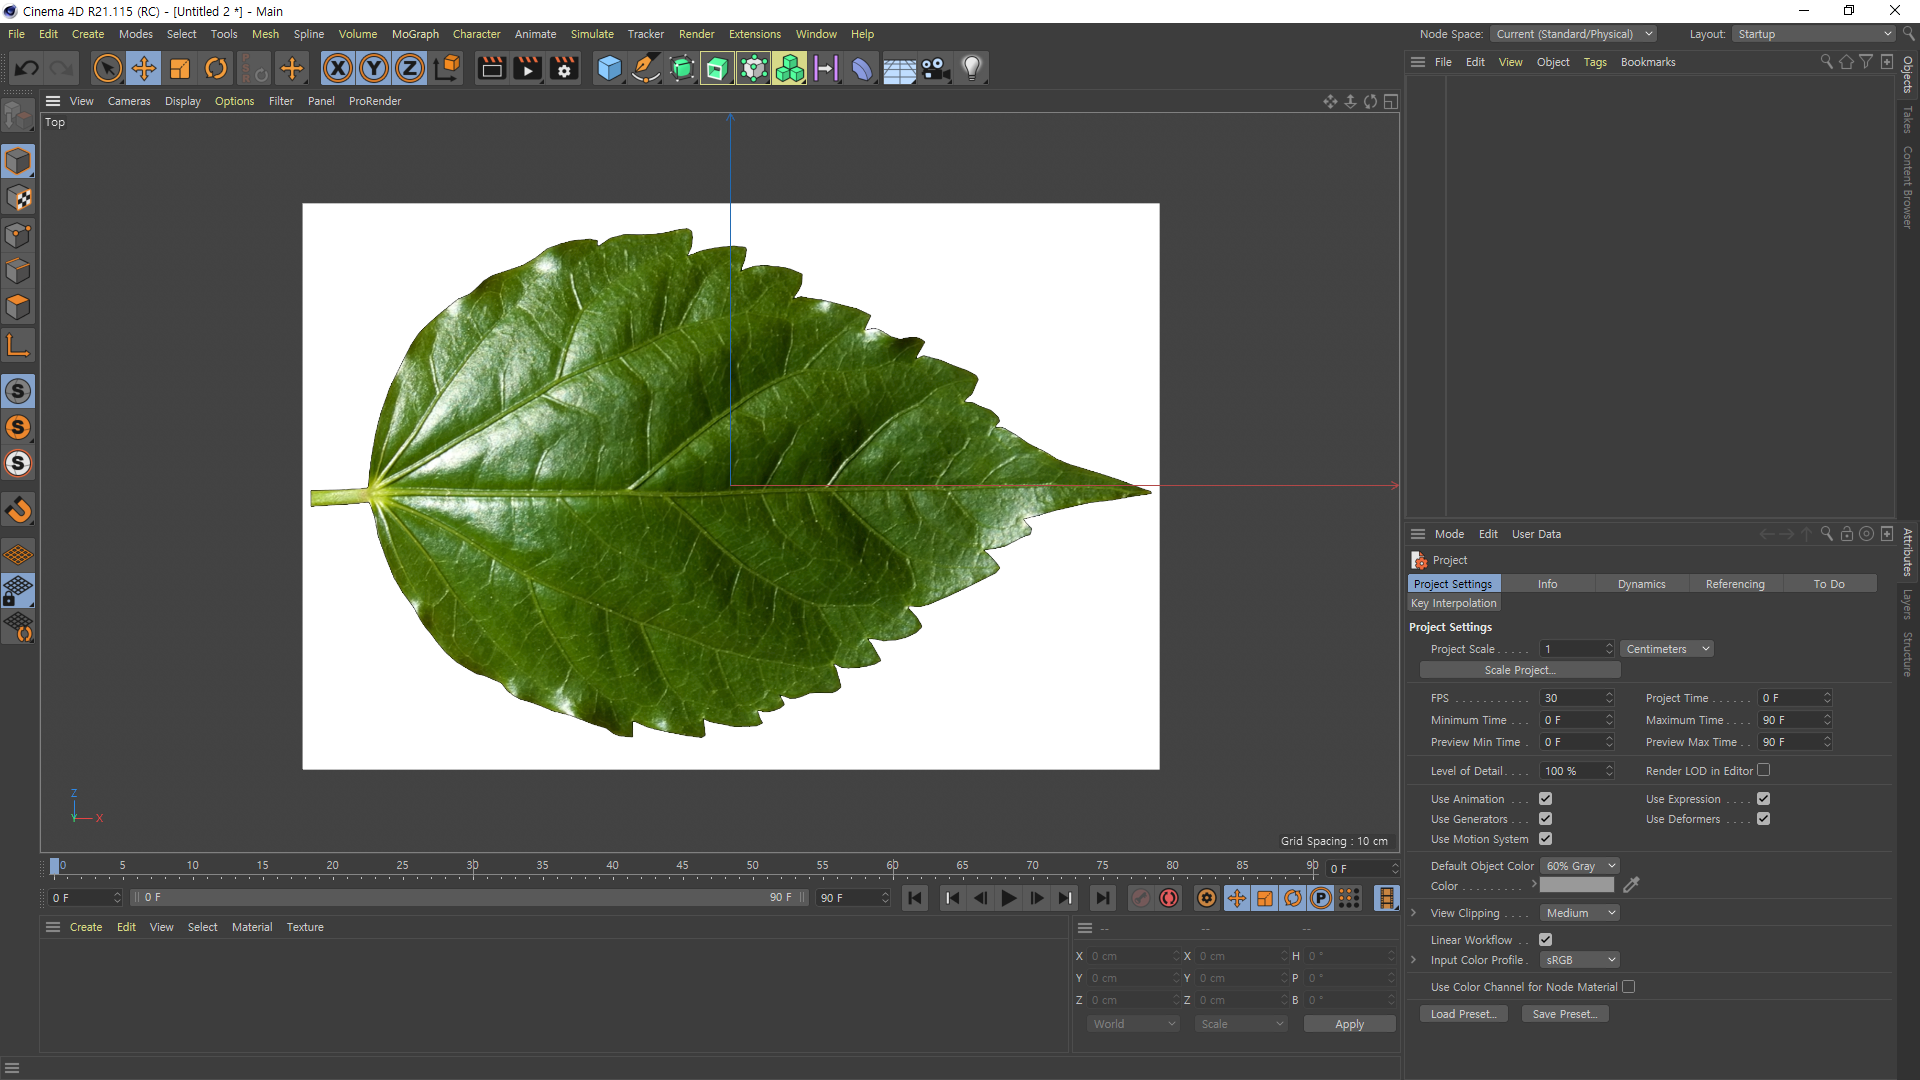Viewport: 1920px width, 1080px height.
Task: Disable the Use Animation checkbox
Action: [x=1545, y=799]
